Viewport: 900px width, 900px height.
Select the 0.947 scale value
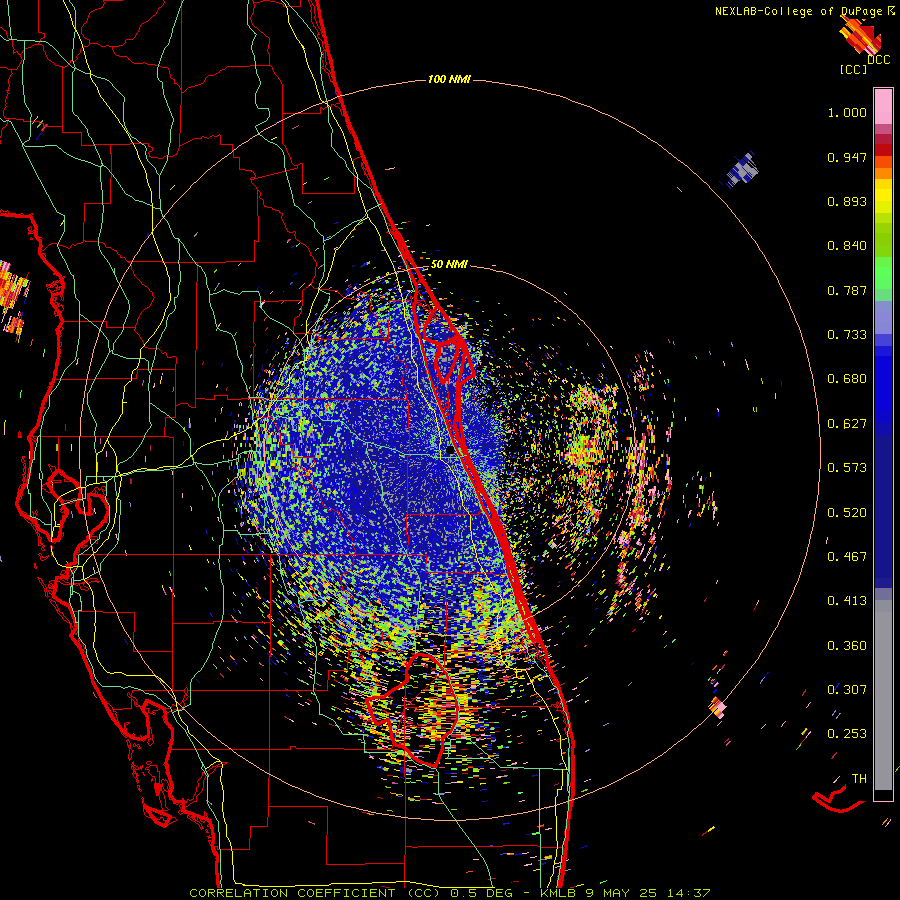coord(847,157)
